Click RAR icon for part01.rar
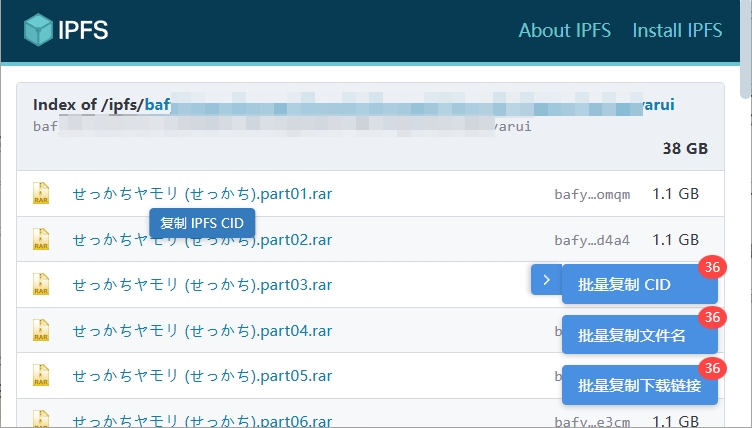The width and height of the screenshot is (752, 428). click(41, 193)
